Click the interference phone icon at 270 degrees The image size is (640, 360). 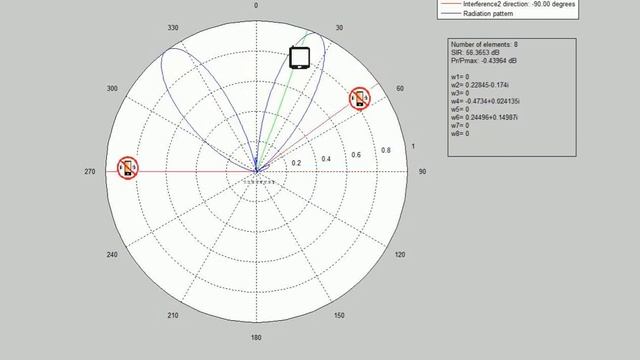[128, 168]
